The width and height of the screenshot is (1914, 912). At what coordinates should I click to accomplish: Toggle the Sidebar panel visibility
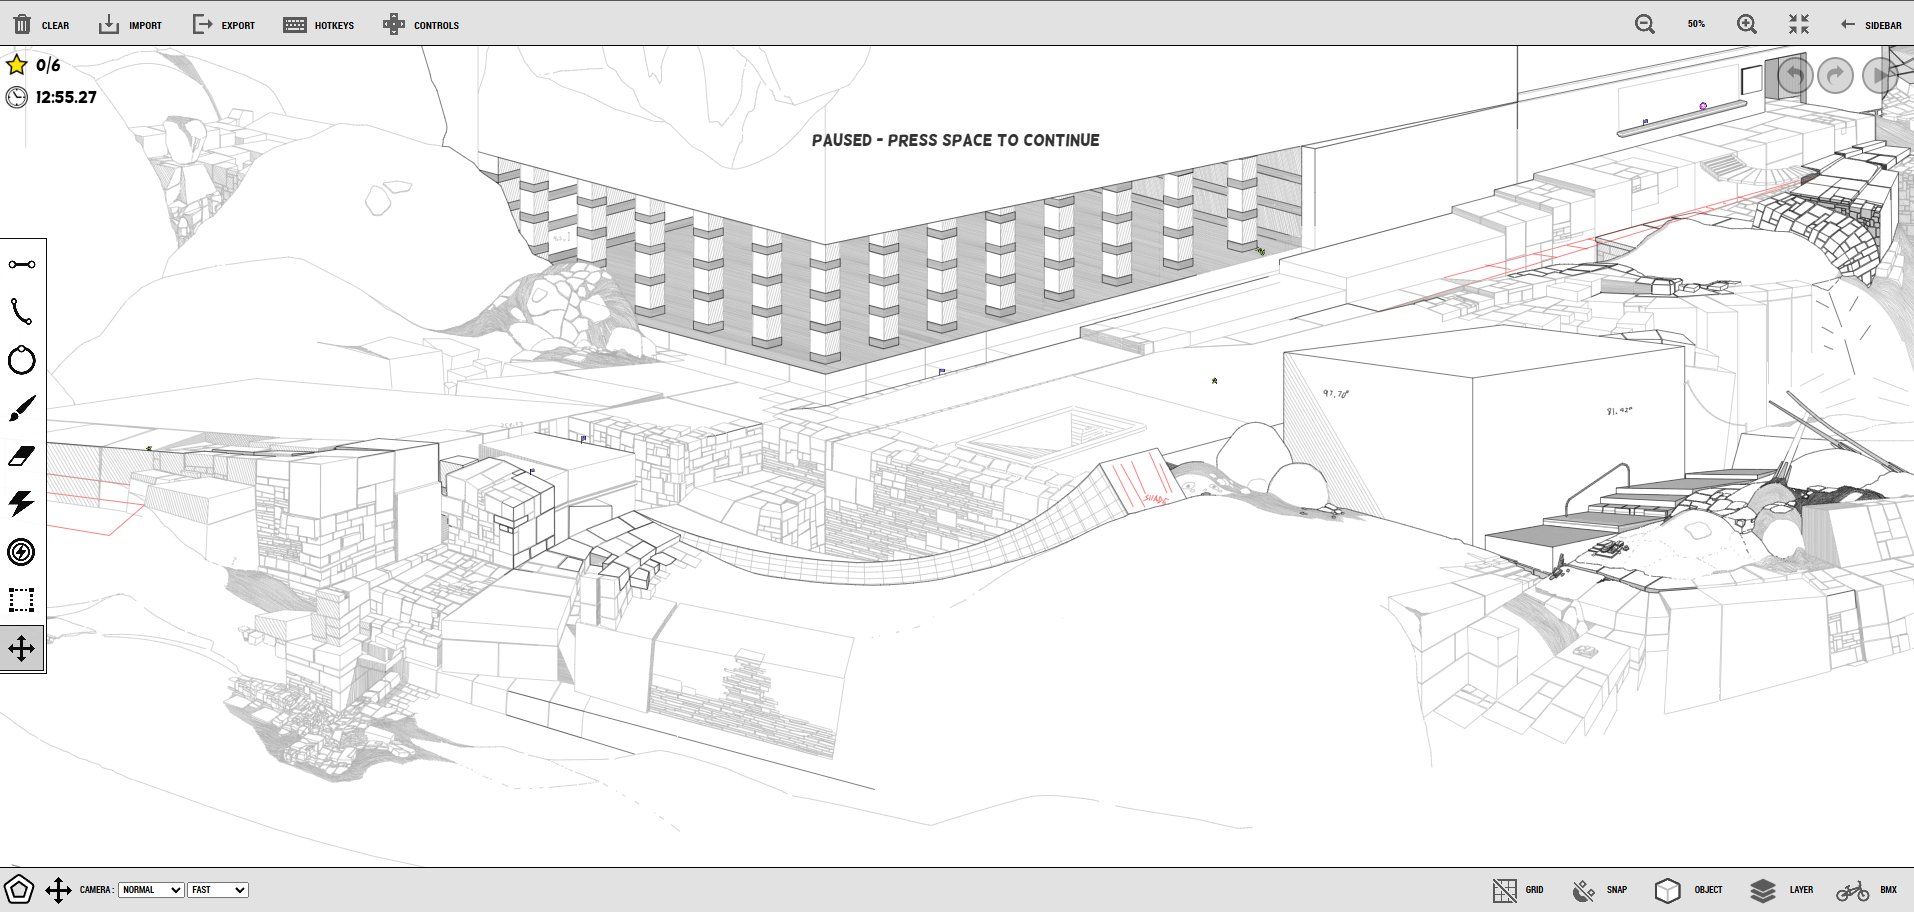(1870, 25)
